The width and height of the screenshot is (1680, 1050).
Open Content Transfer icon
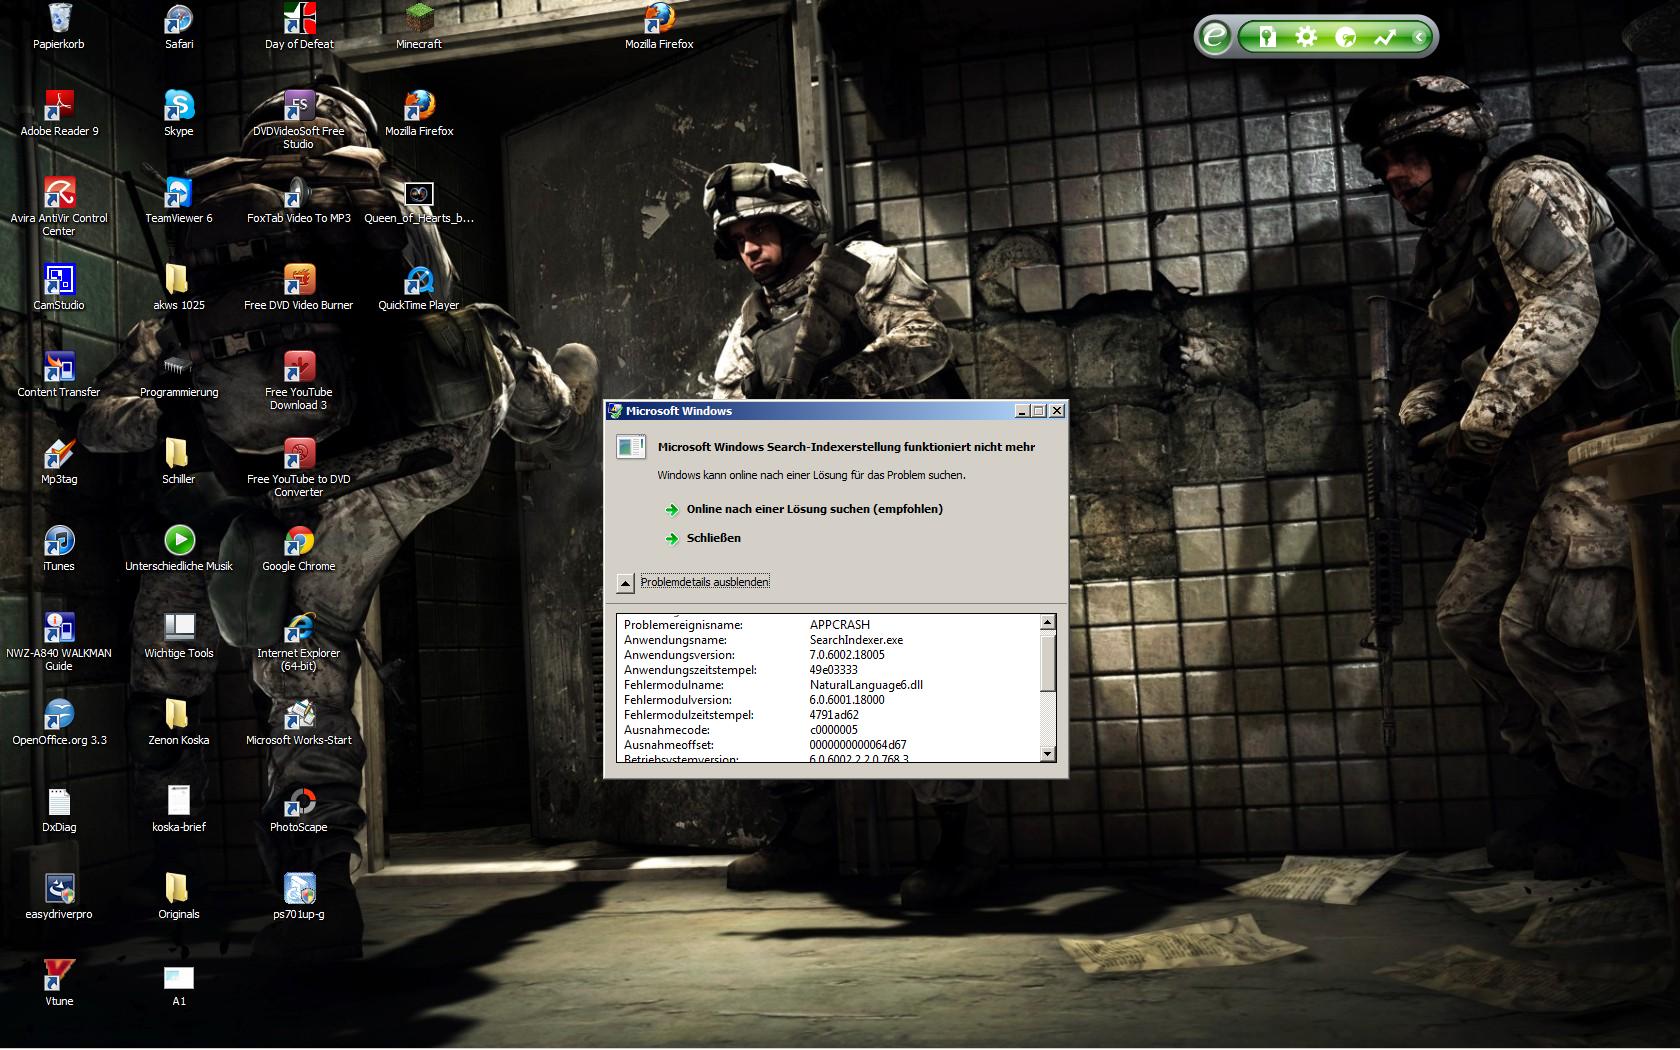[59, 367]
